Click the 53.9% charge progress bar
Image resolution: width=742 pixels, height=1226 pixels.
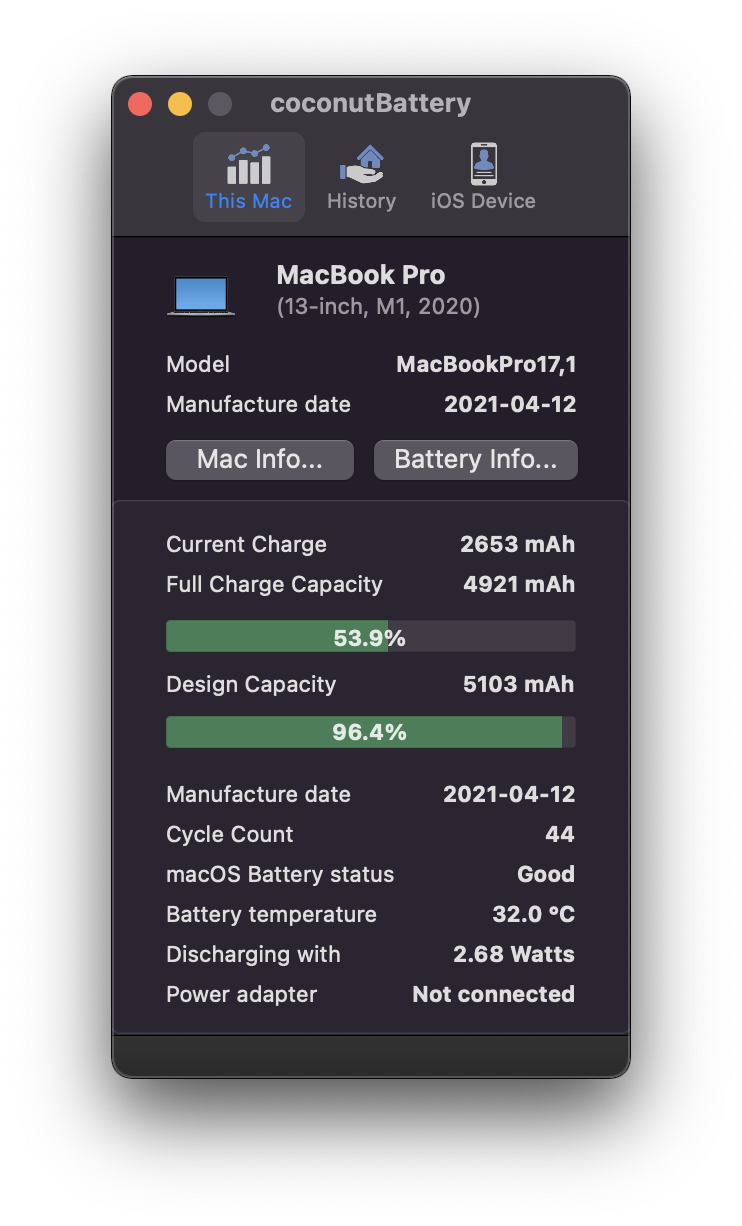(370, 635)
